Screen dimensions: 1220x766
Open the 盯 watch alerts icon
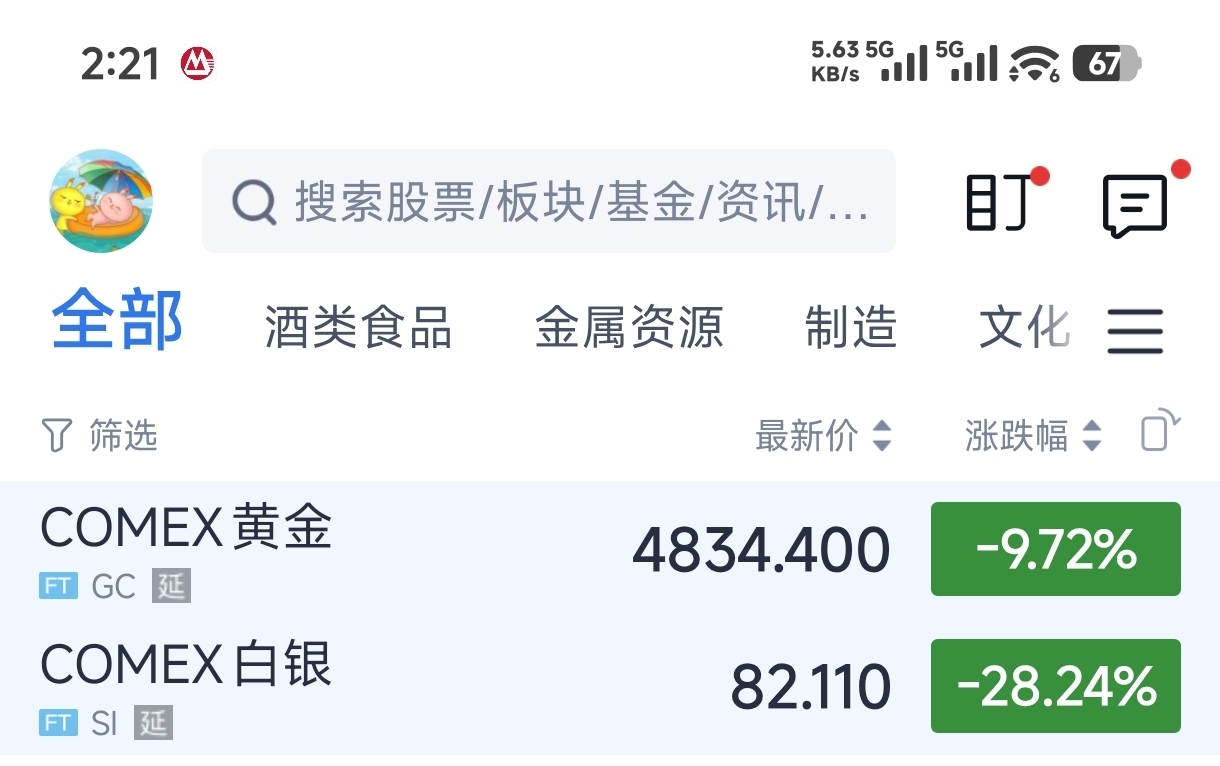point(999,203)
